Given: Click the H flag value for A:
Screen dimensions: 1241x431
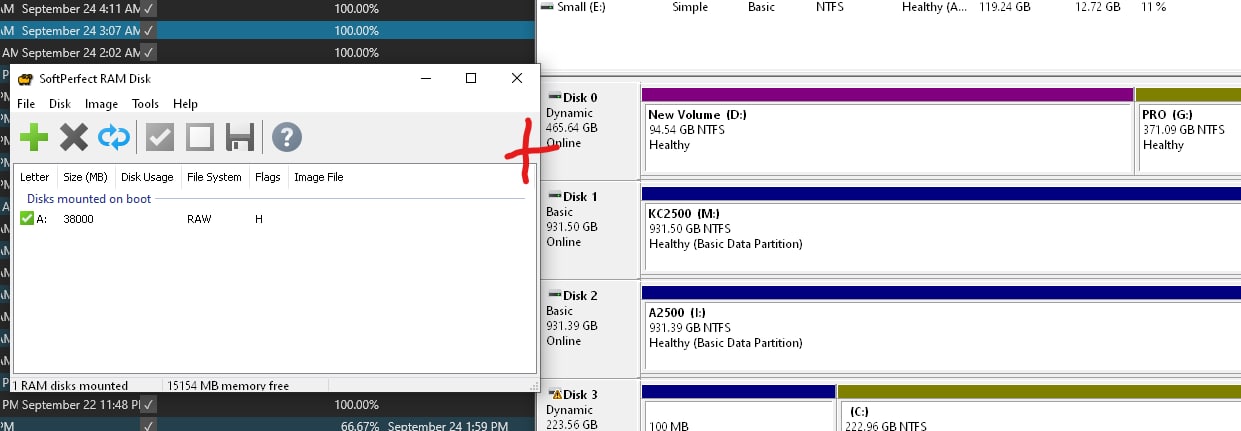Looking at the screenshot, I should [x=259, y=219].
